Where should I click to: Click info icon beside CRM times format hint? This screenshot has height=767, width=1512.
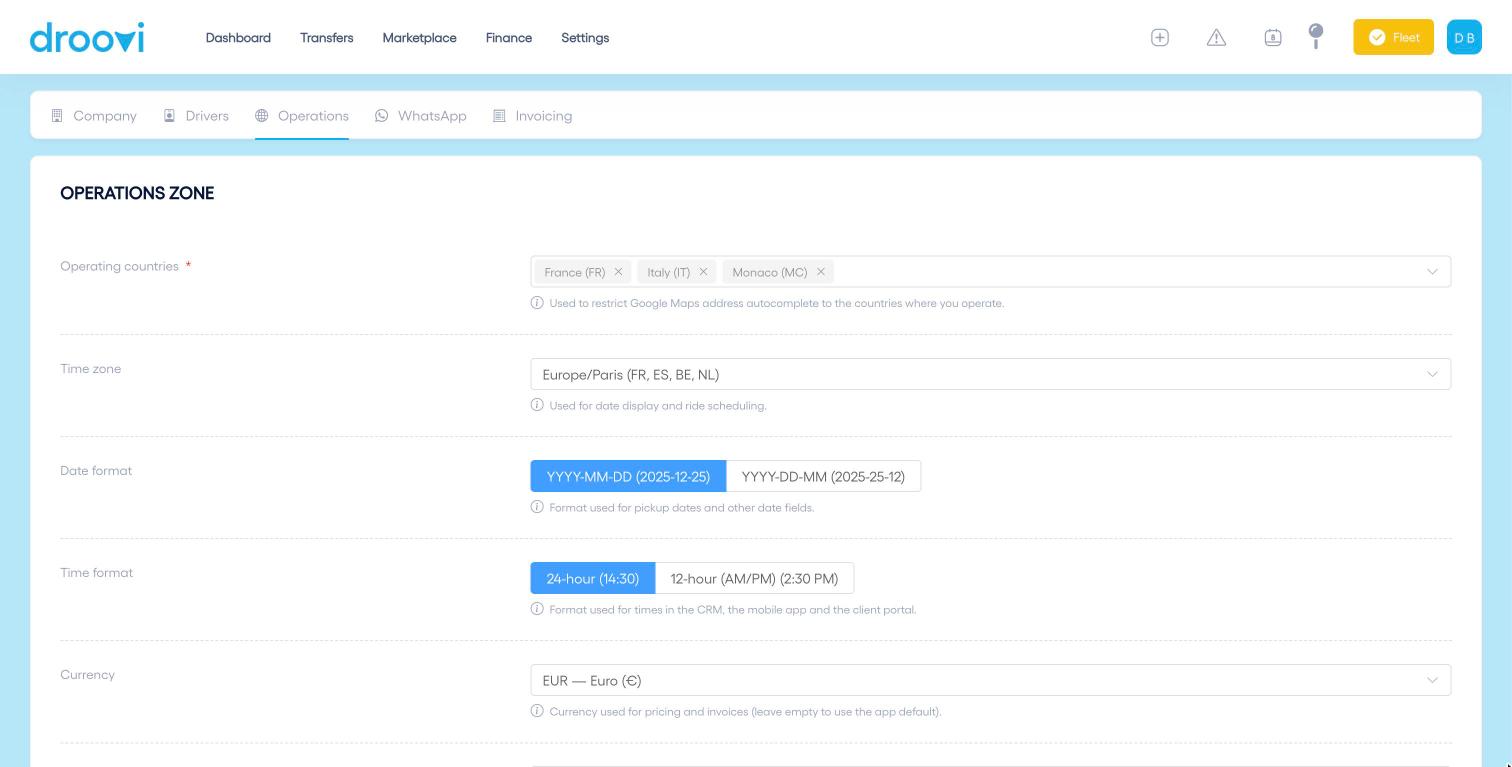[537, 609]
